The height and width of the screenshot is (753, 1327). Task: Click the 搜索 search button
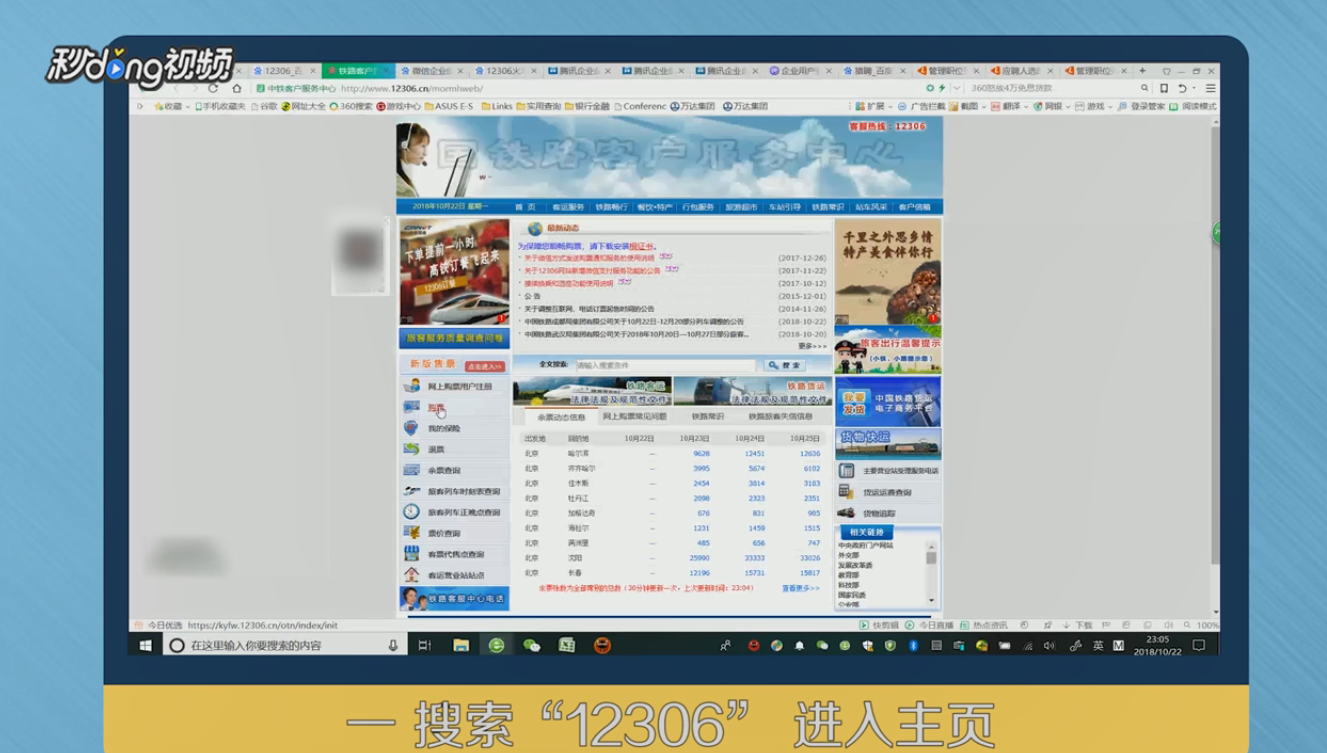tap(785, 365)
